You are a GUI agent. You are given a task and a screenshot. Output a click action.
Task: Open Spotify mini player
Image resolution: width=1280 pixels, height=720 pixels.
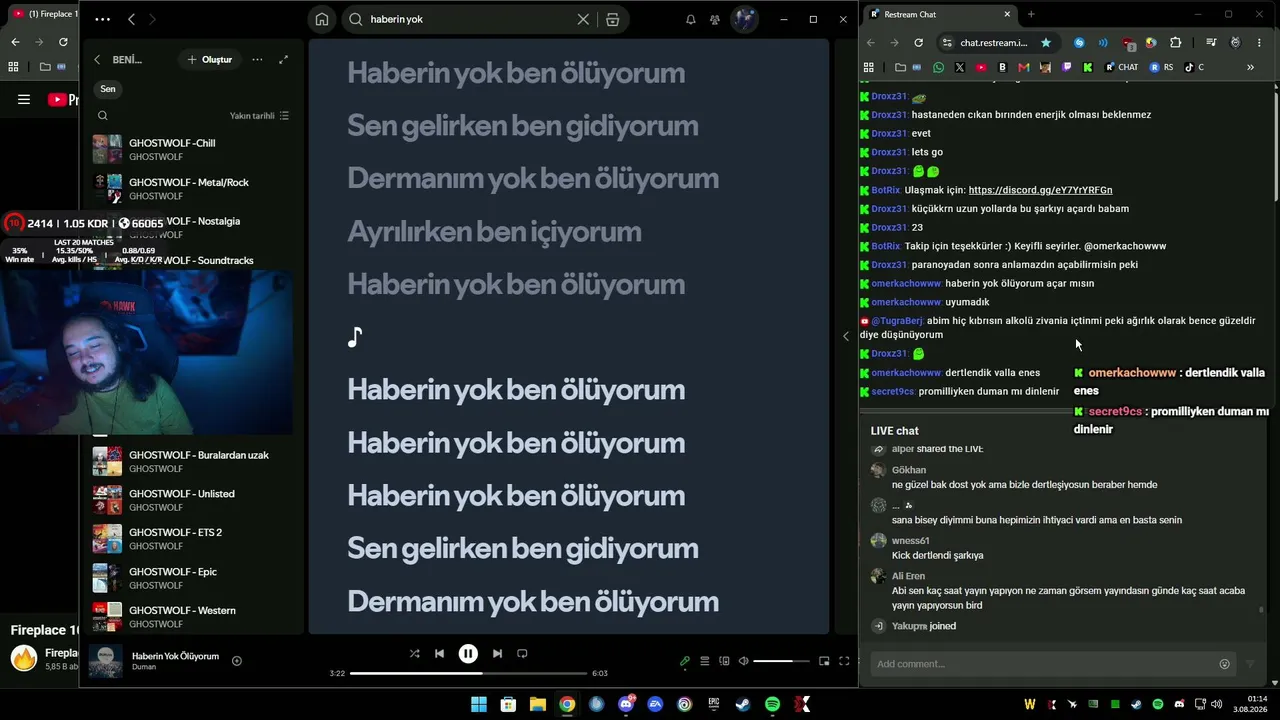(824, 661)
